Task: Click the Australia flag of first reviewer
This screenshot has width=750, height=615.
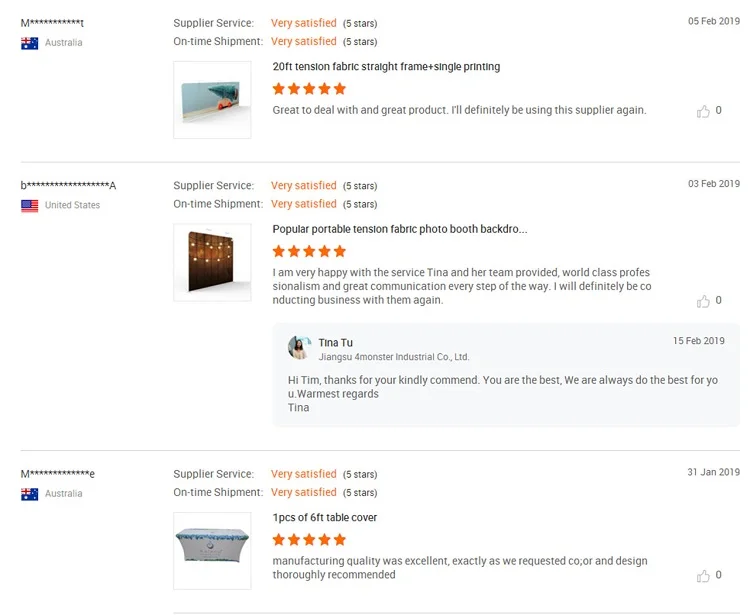Action: (30, 43)
